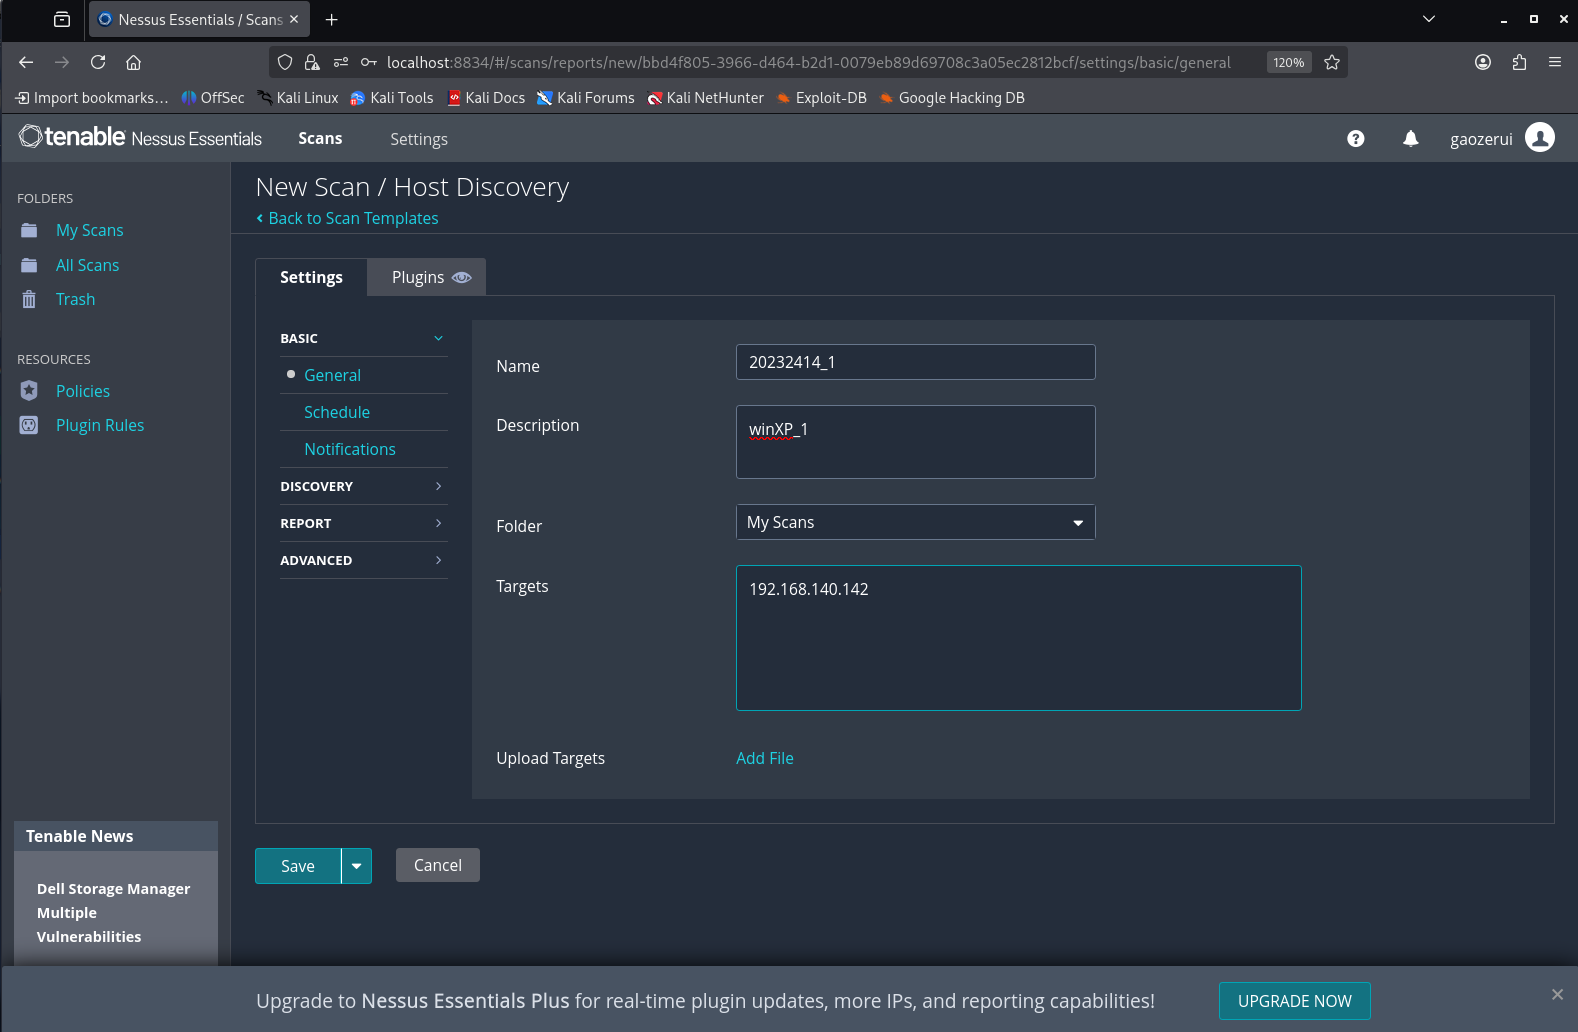Open the Kali Docs bookmark
Screen dimensions: 1578x1032
(x=486, y=97)
